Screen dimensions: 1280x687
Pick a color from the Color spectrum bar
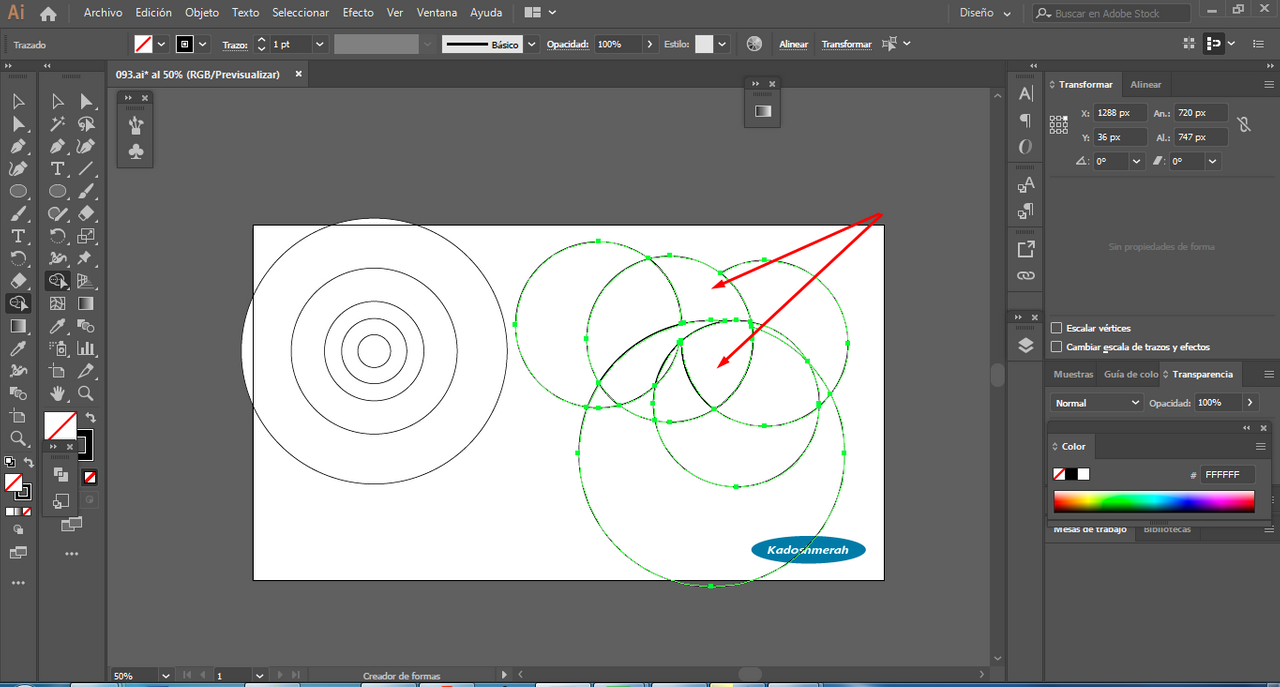tap(1153, 502)
